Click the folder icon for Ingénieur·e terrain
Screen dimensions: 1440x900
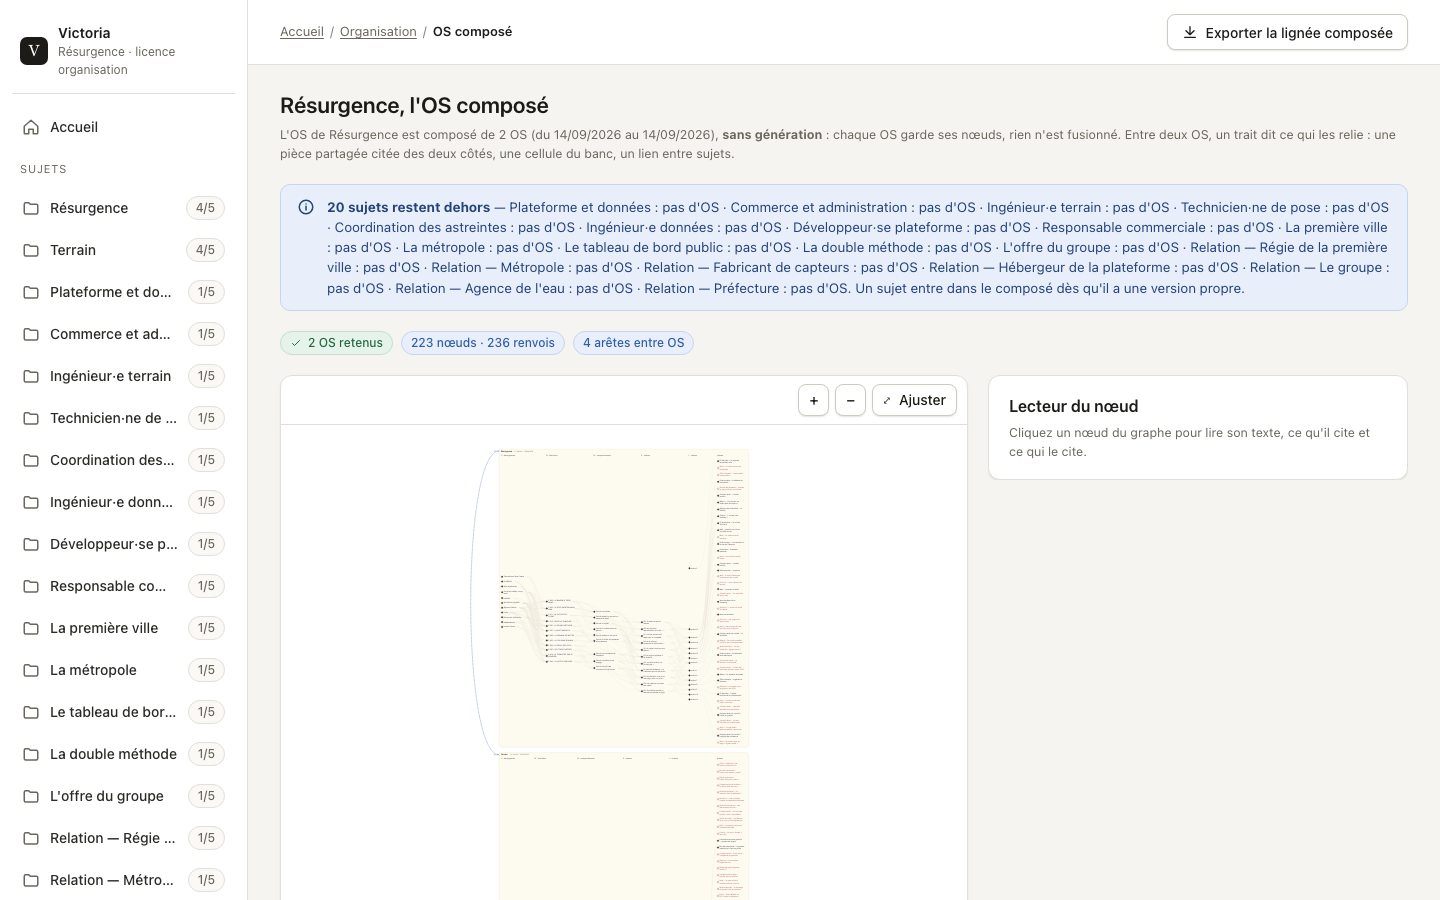pos(31,376)
